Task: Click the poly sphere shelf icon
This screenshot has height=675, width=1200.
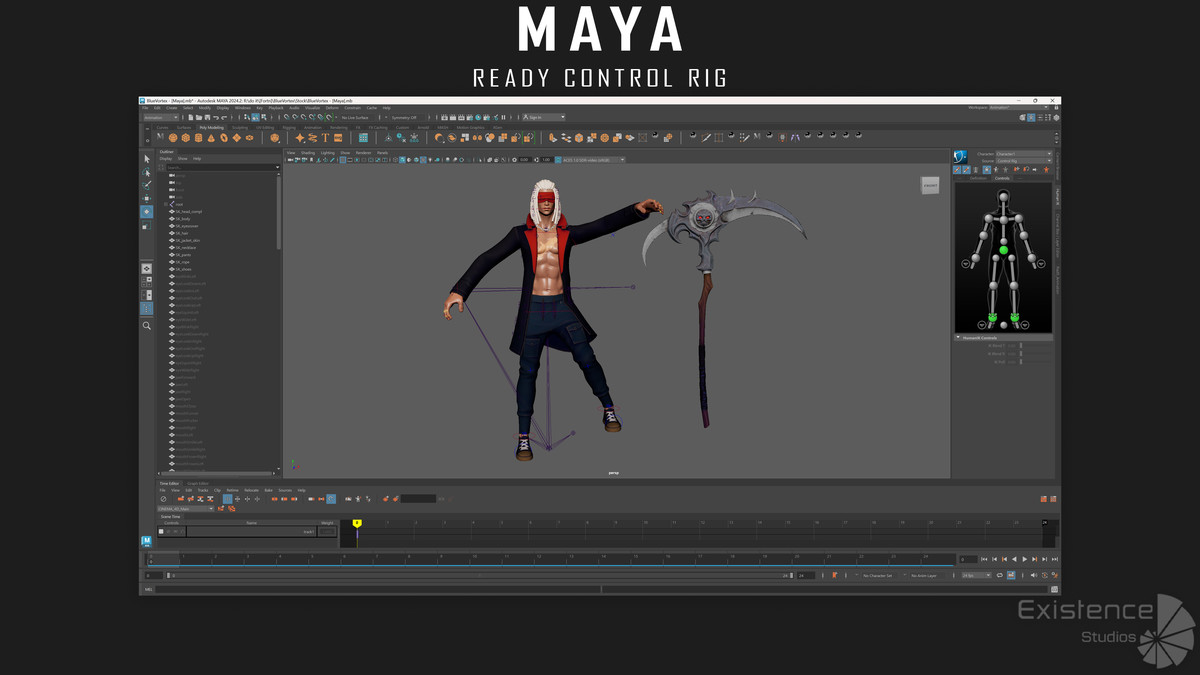Action: coord(173,138)
